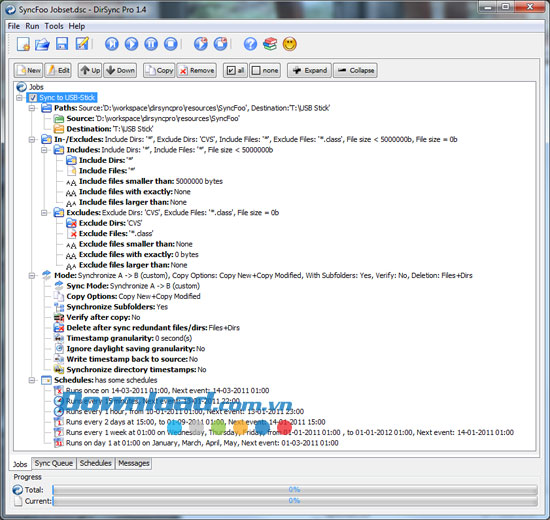
Task: Click the Total progress icon
Action: pos(18,490)
